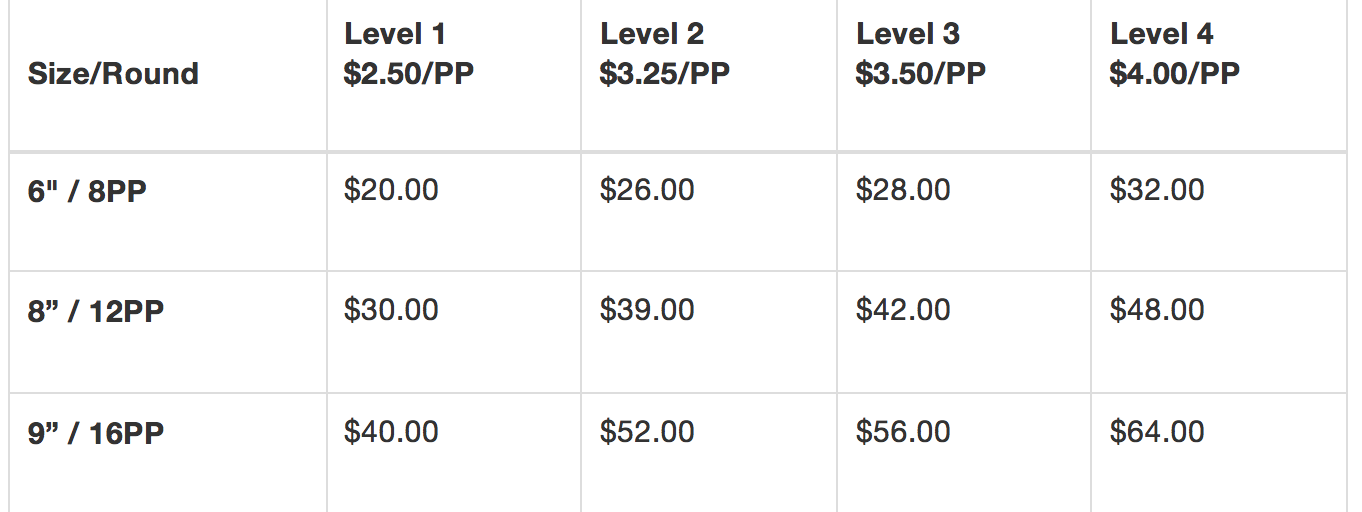Select the $39.00 price cell

647,310
